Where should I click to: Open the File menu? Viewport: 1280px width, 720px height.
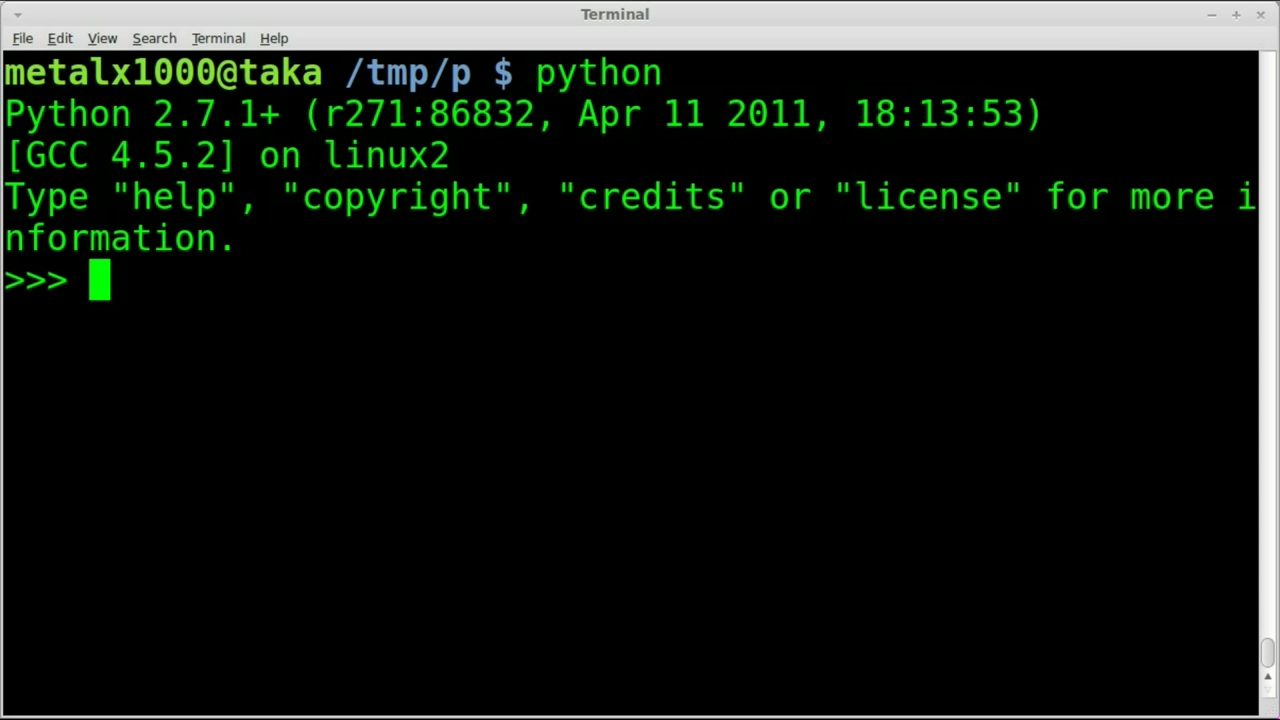22,38
